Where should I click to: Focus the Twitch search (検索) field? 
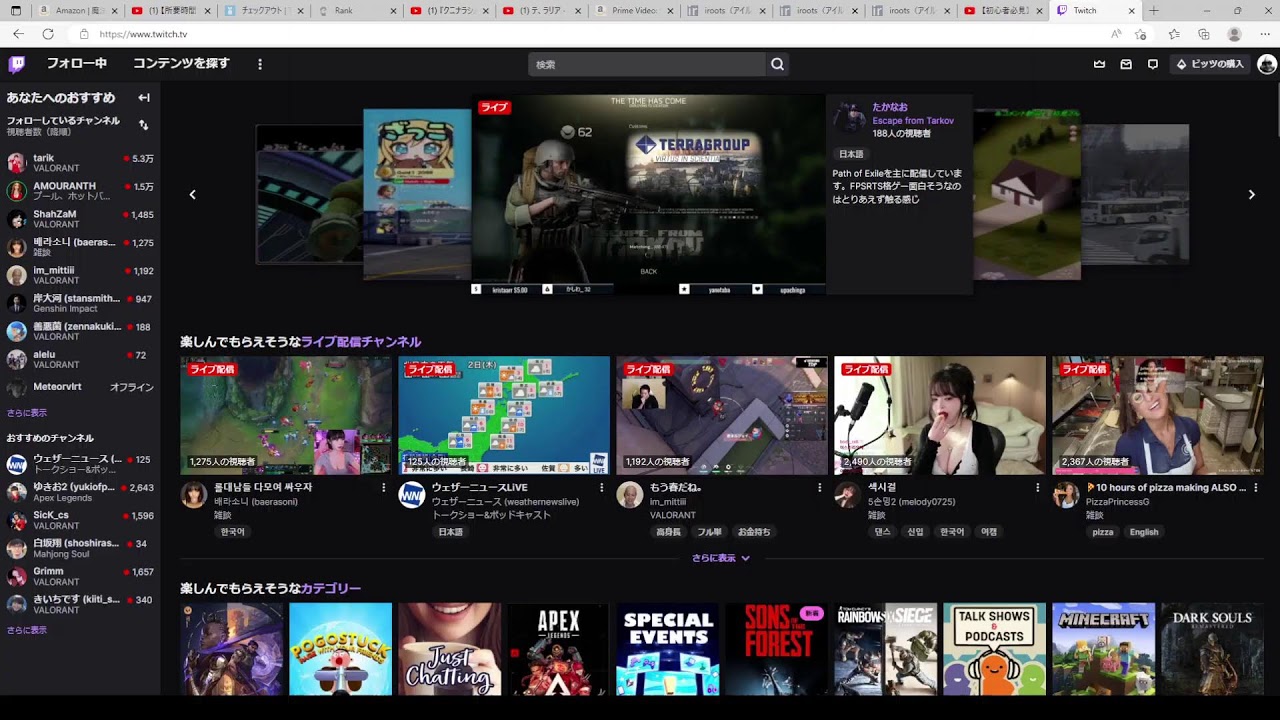click(647, 64)
